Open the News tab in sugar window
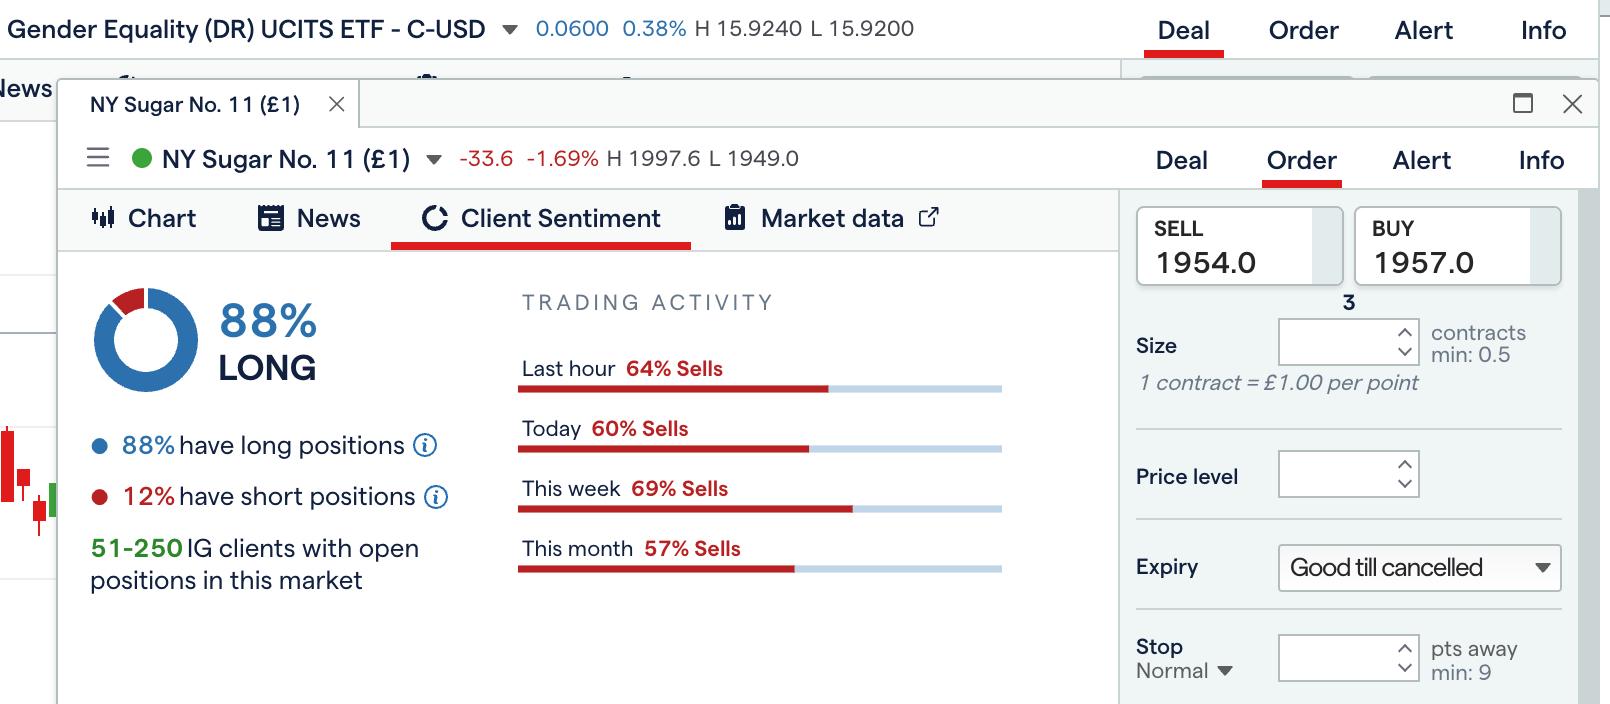Image resolution: width=1610 pixels, height=704 pixels. pos(309,218)
